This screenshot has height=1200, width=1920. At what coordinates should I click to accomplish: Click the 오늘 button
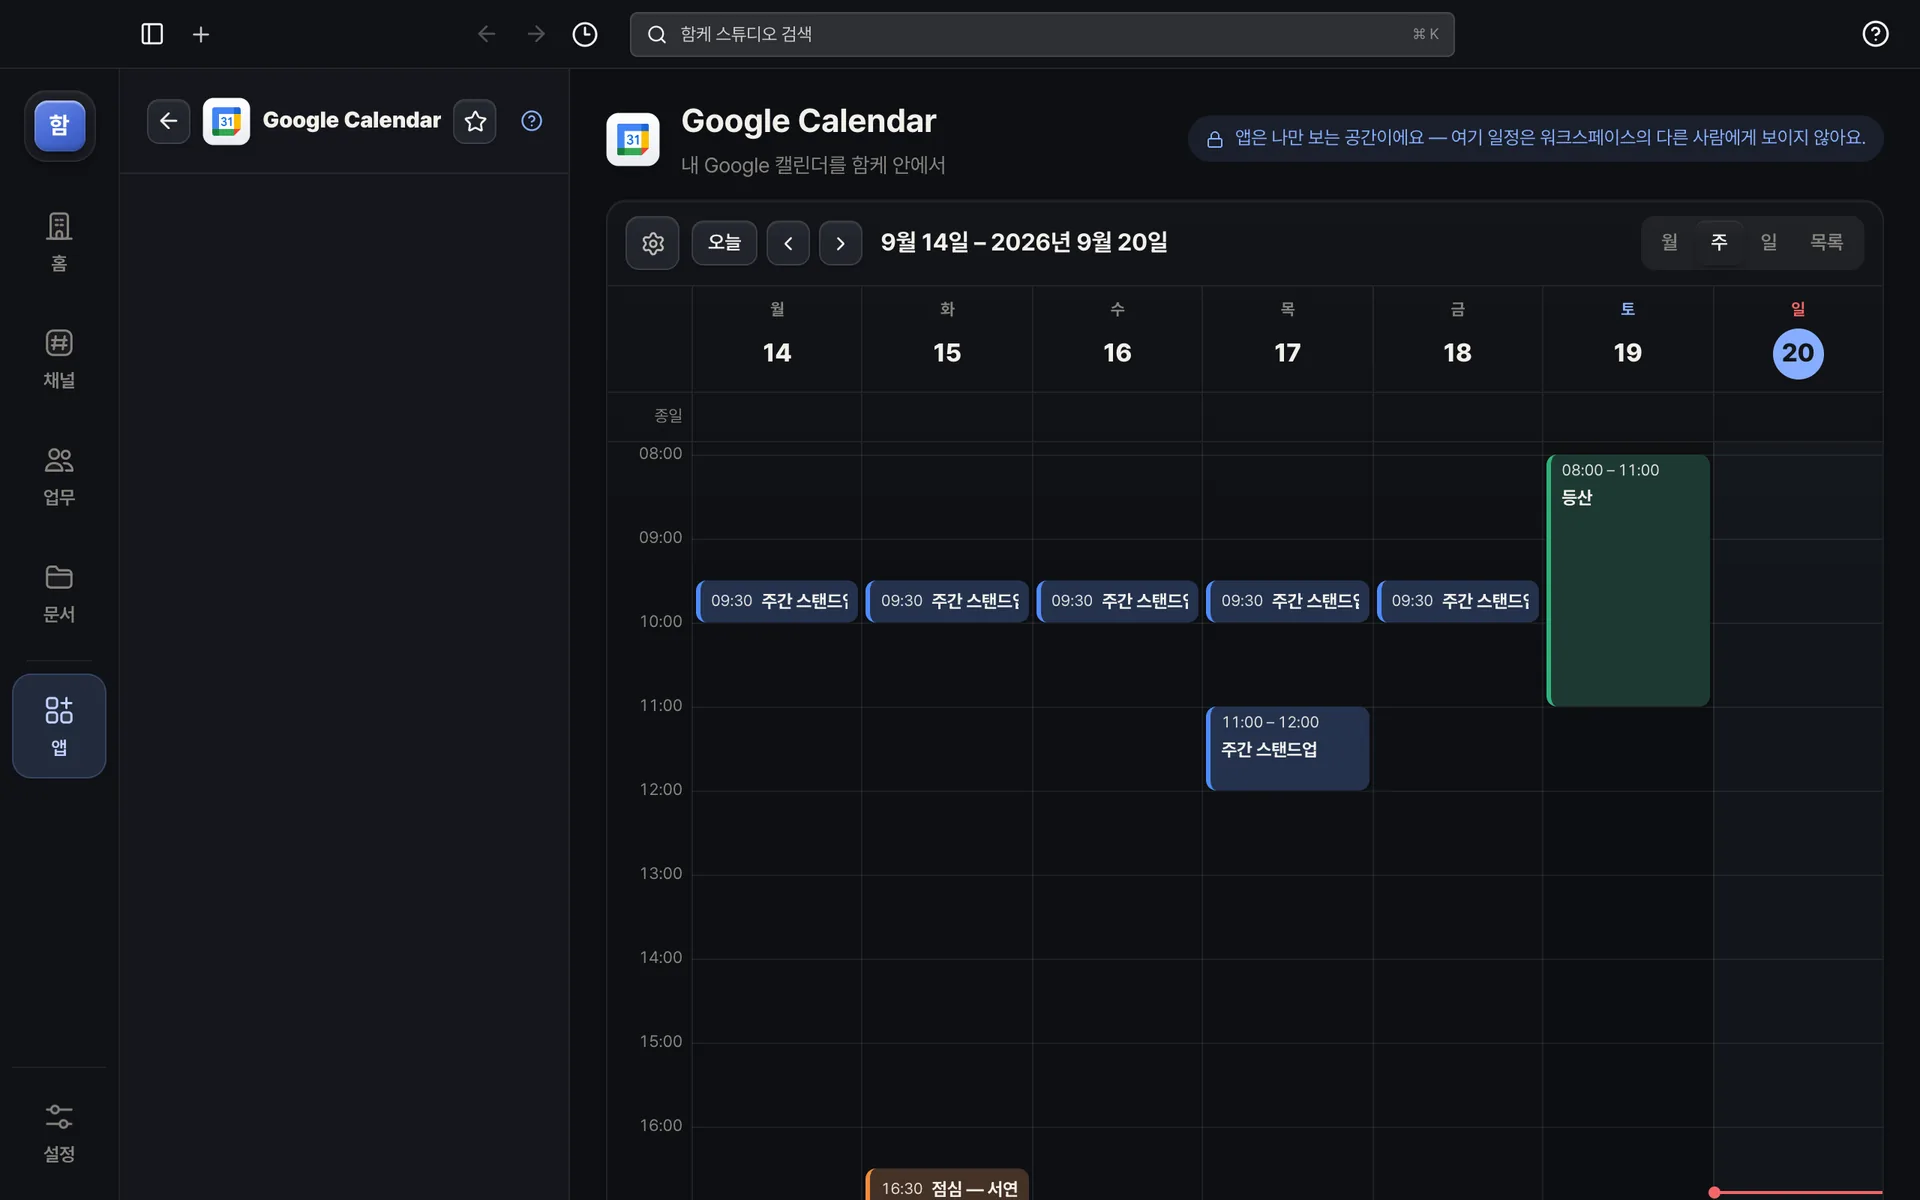pos(724,243)
